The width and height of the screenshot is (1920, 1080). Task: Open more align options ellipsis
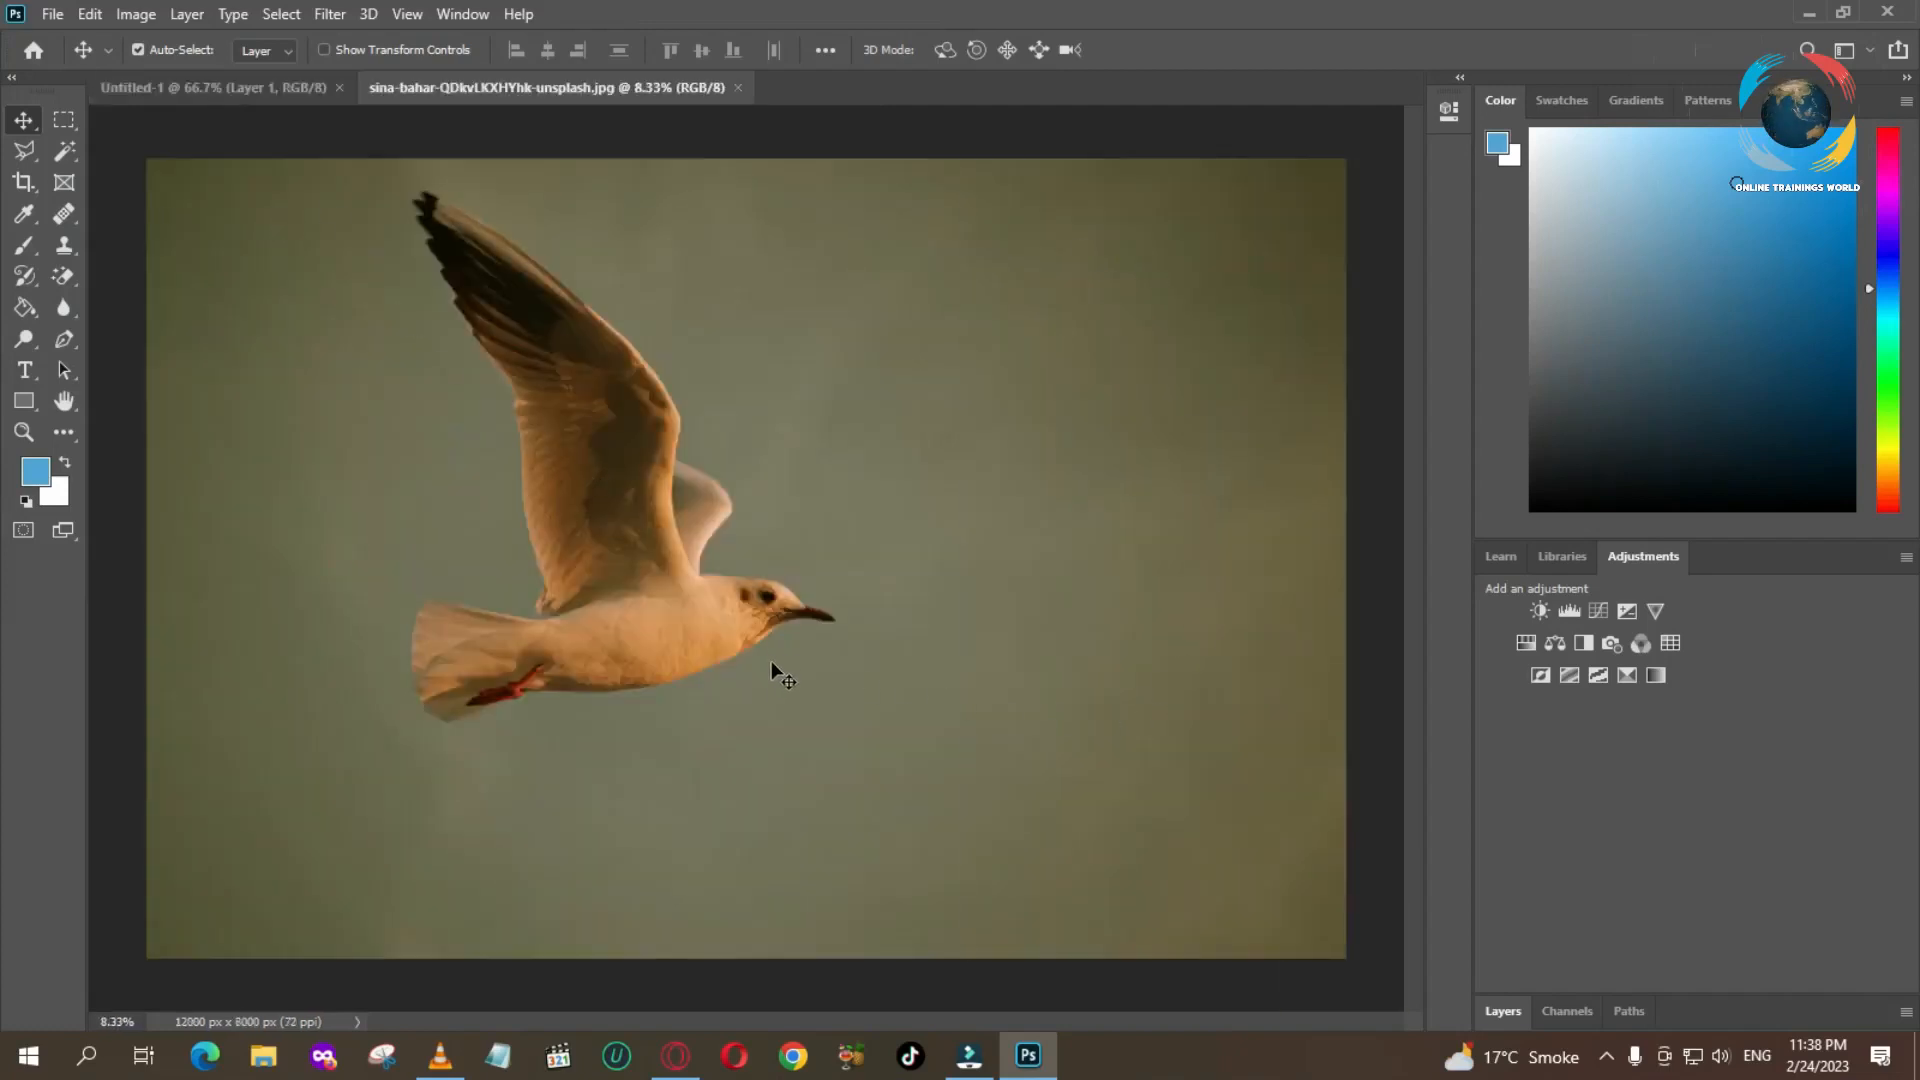[825, 50]
